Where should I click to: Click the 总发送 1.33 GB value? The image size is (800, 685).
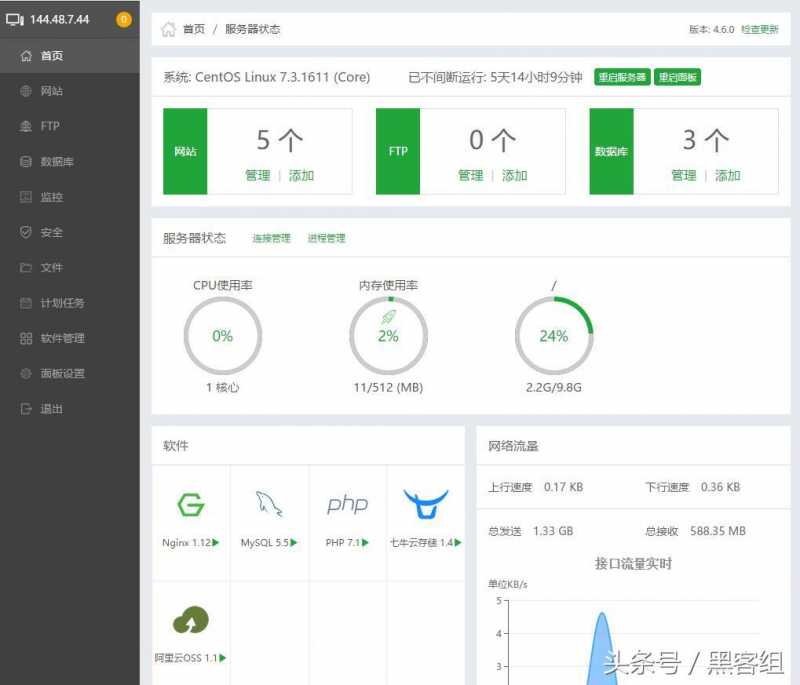pos(553,531)
